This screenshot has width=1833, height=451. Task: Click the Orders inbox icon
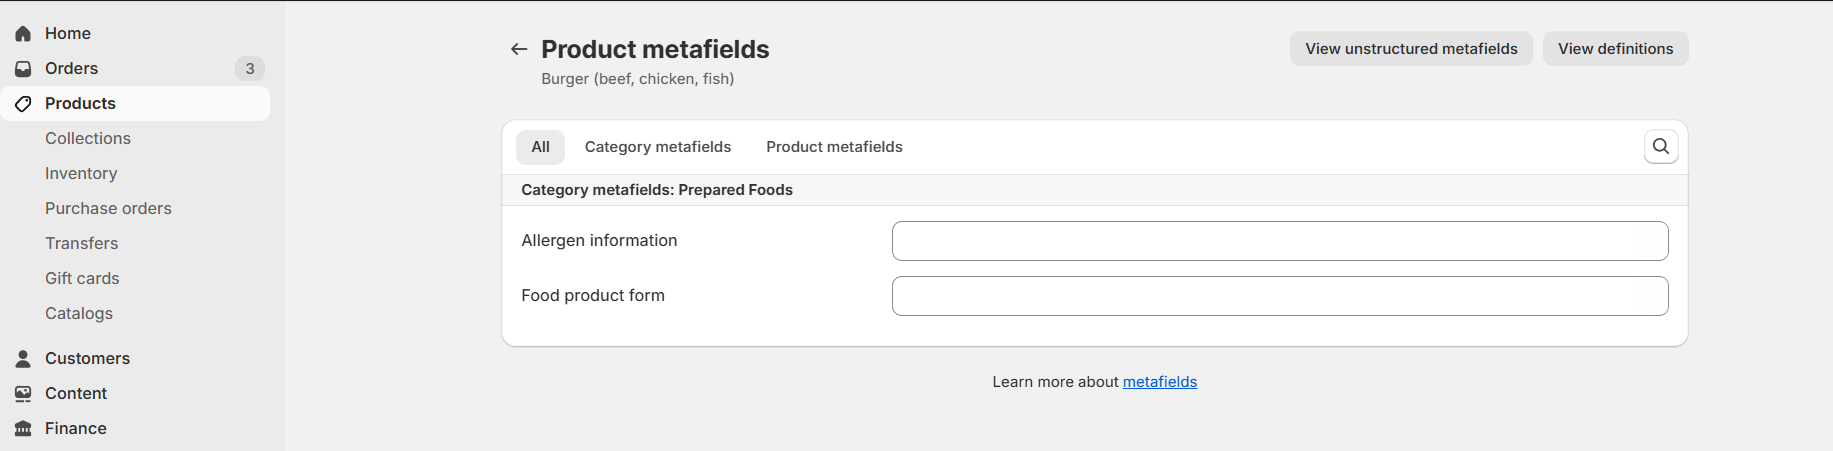[x=23, y=69]
